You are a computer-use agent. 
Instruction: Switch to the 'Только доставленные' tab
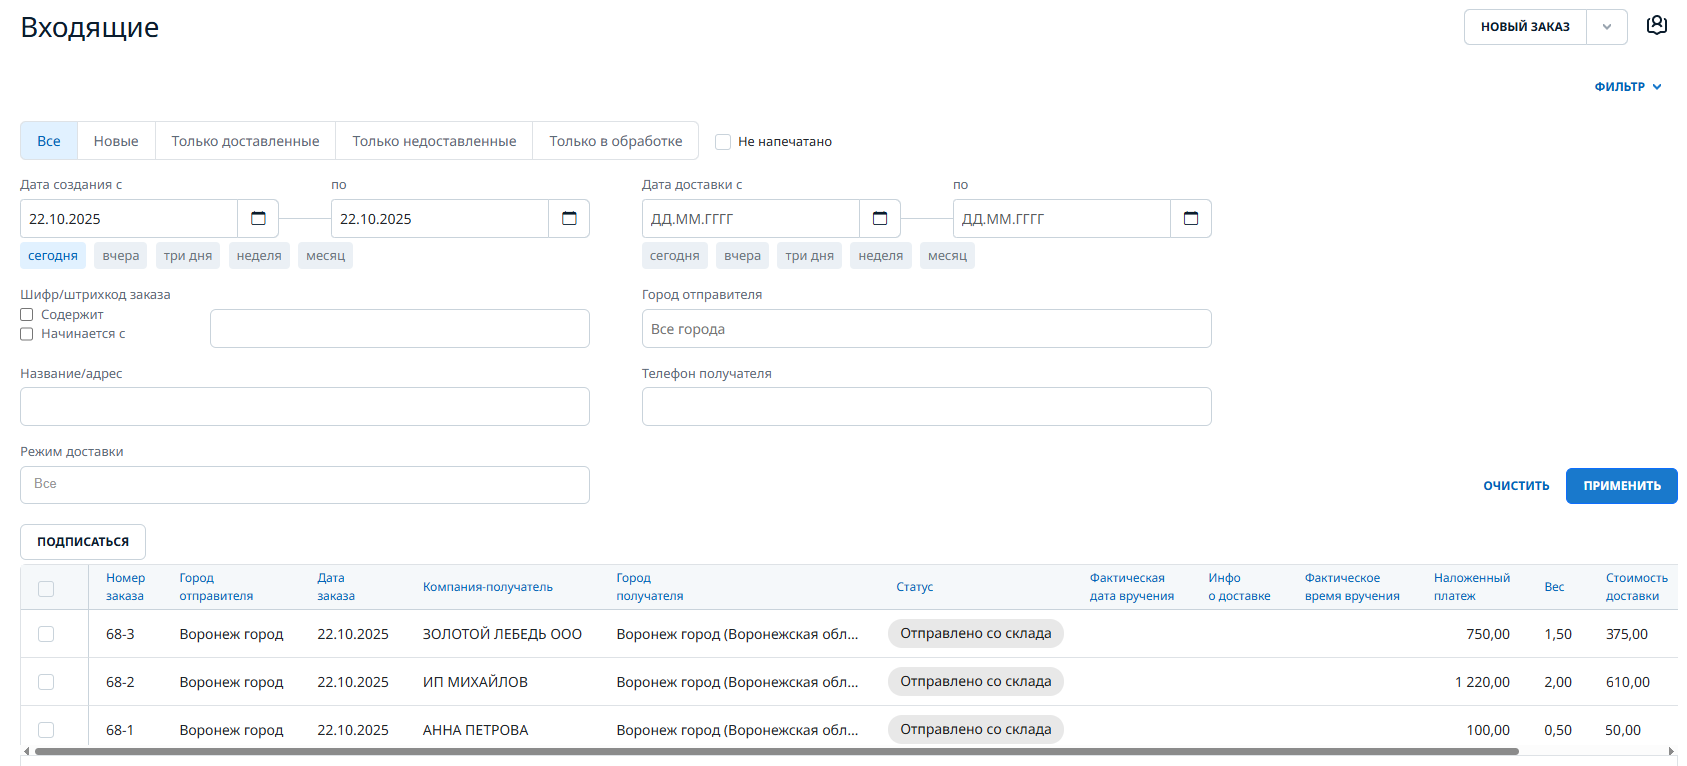(x=245, y=141)
